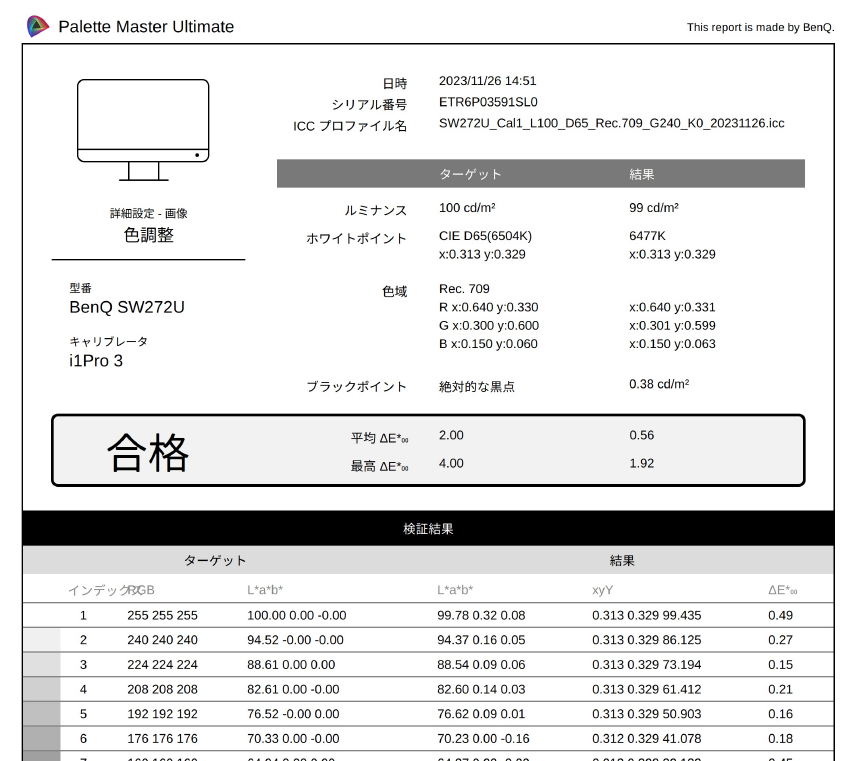Image resolution: width=857 pixels, height=761 pixels.
Task: Select the RGB cell "240 240 240"
Action: point(162,640)
